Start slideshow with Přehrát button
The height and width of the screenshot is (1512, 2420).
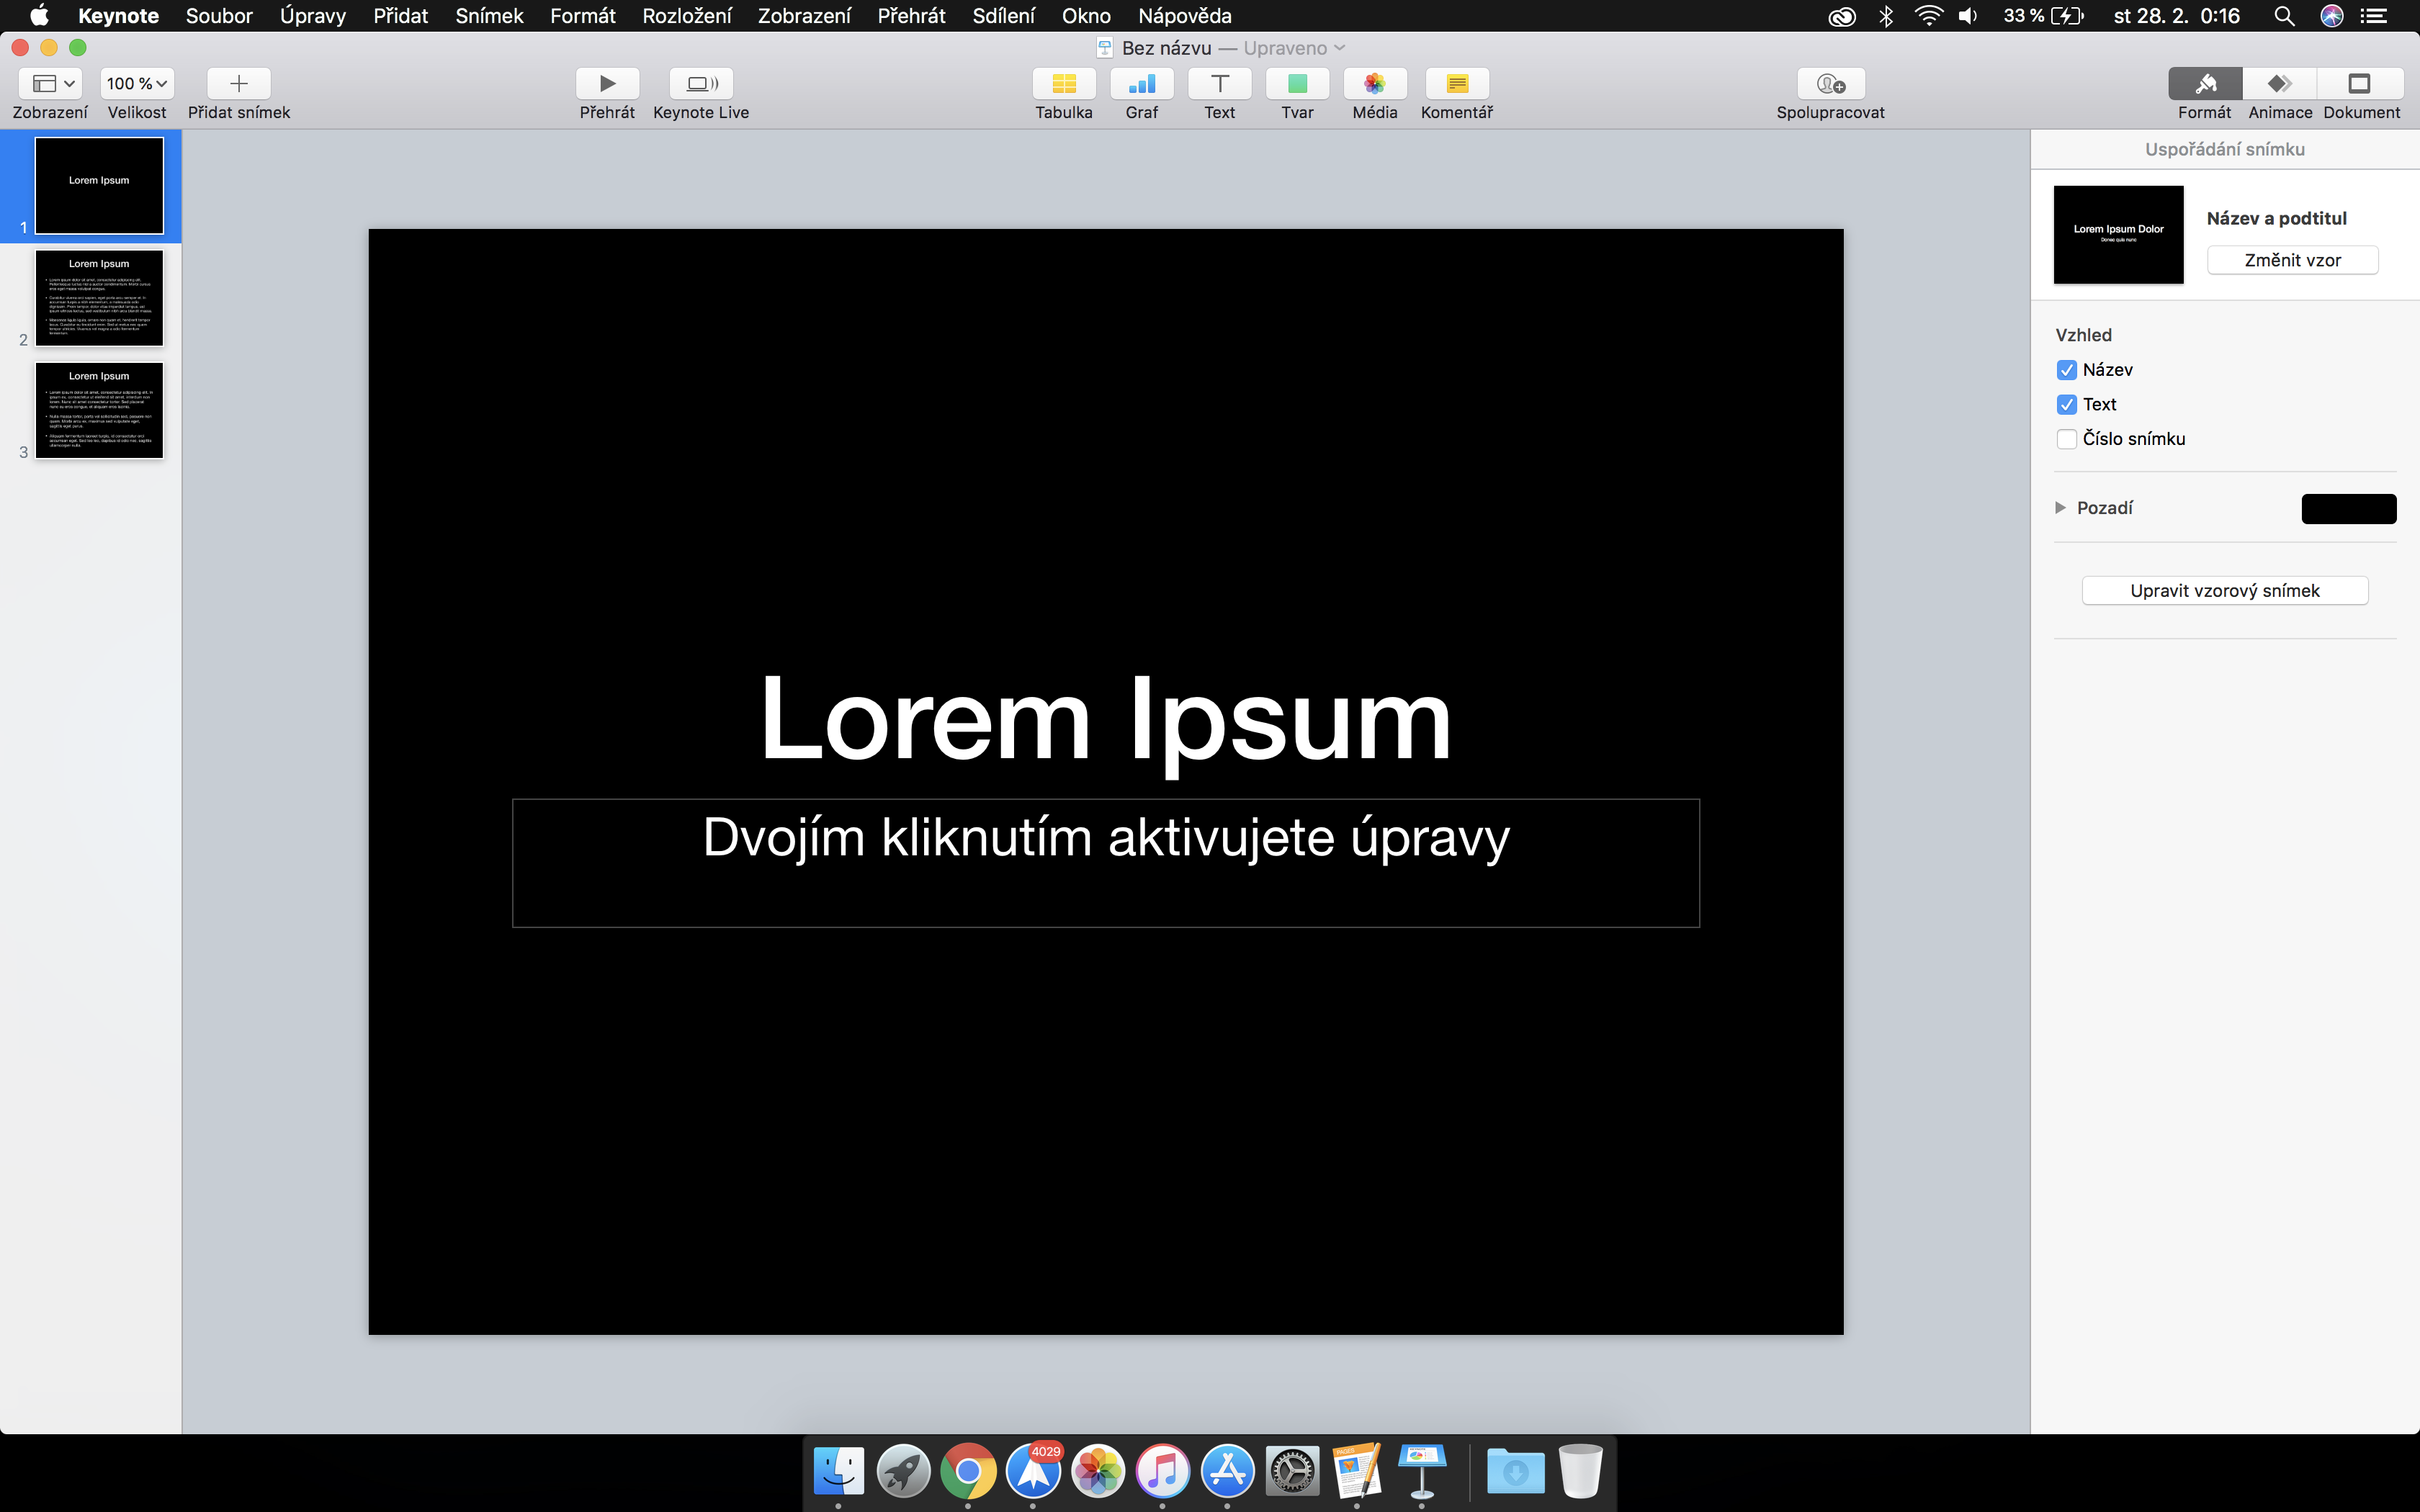pos(607,84)
